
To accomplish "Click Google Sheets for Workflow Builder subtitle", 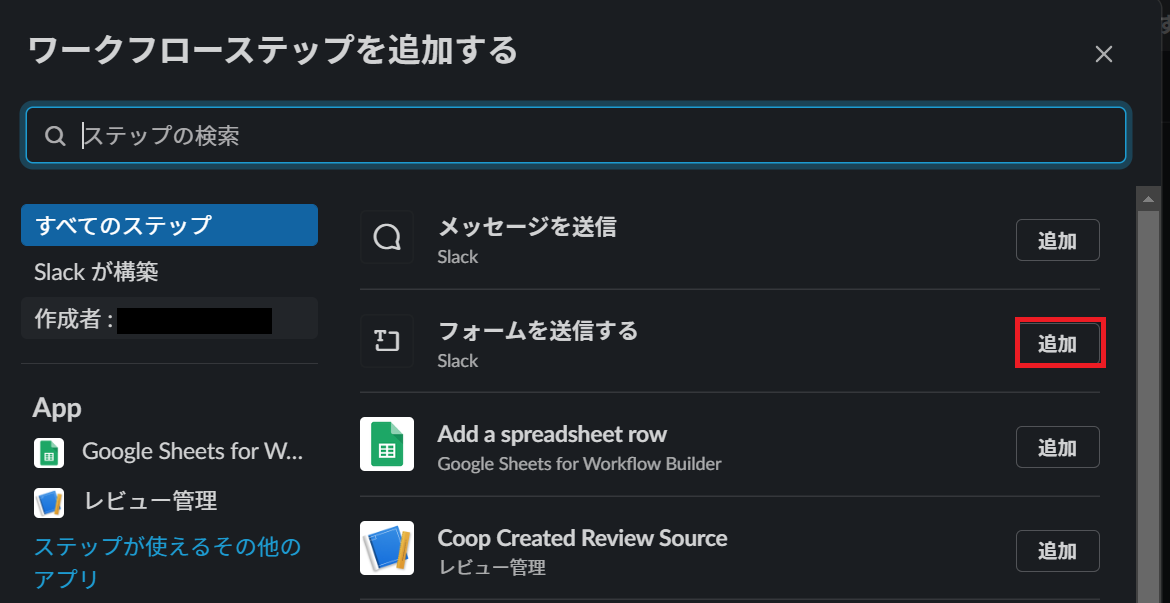I will tap(579, 464).
